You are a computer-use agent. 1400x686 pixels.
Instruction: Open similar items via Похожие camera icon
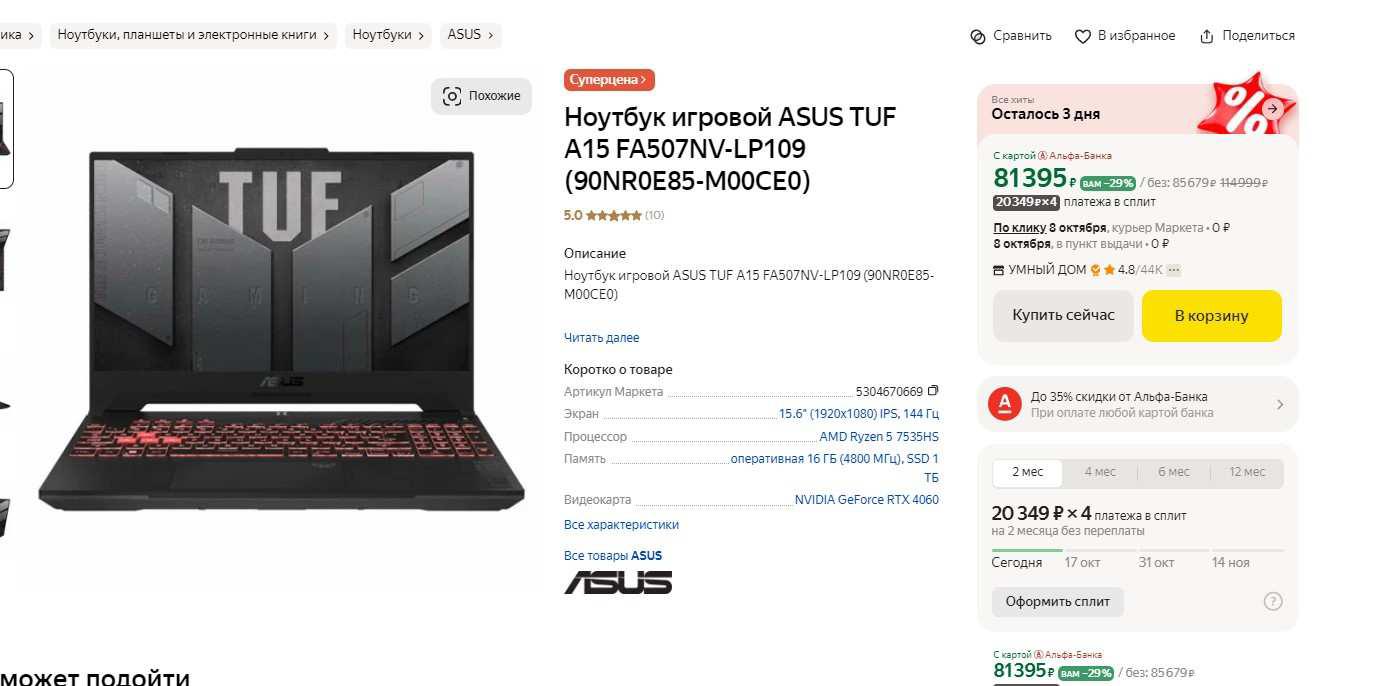(452, 96)
